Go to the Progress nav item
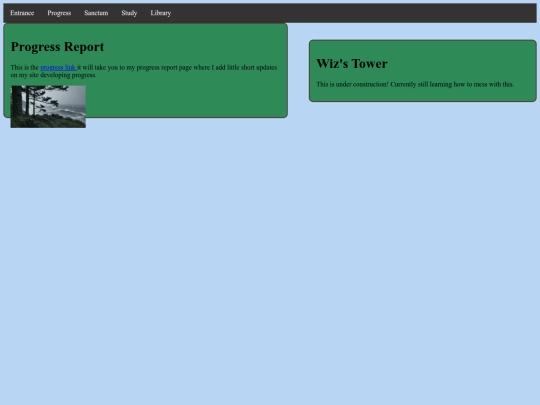 tap(59, 13)
